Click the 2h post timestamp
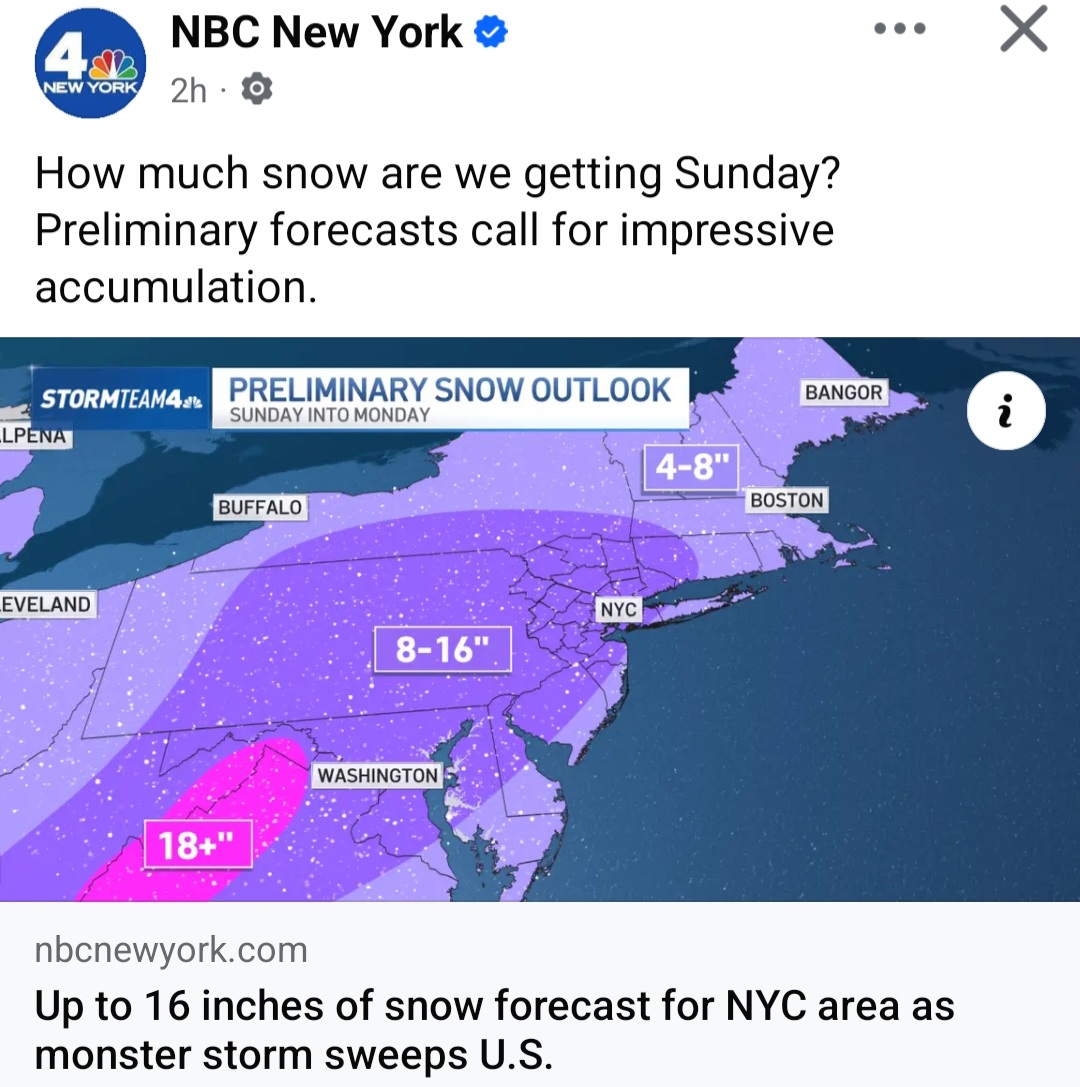Viewport: 1080px width, 1087px height. click(x=188, y=91)
